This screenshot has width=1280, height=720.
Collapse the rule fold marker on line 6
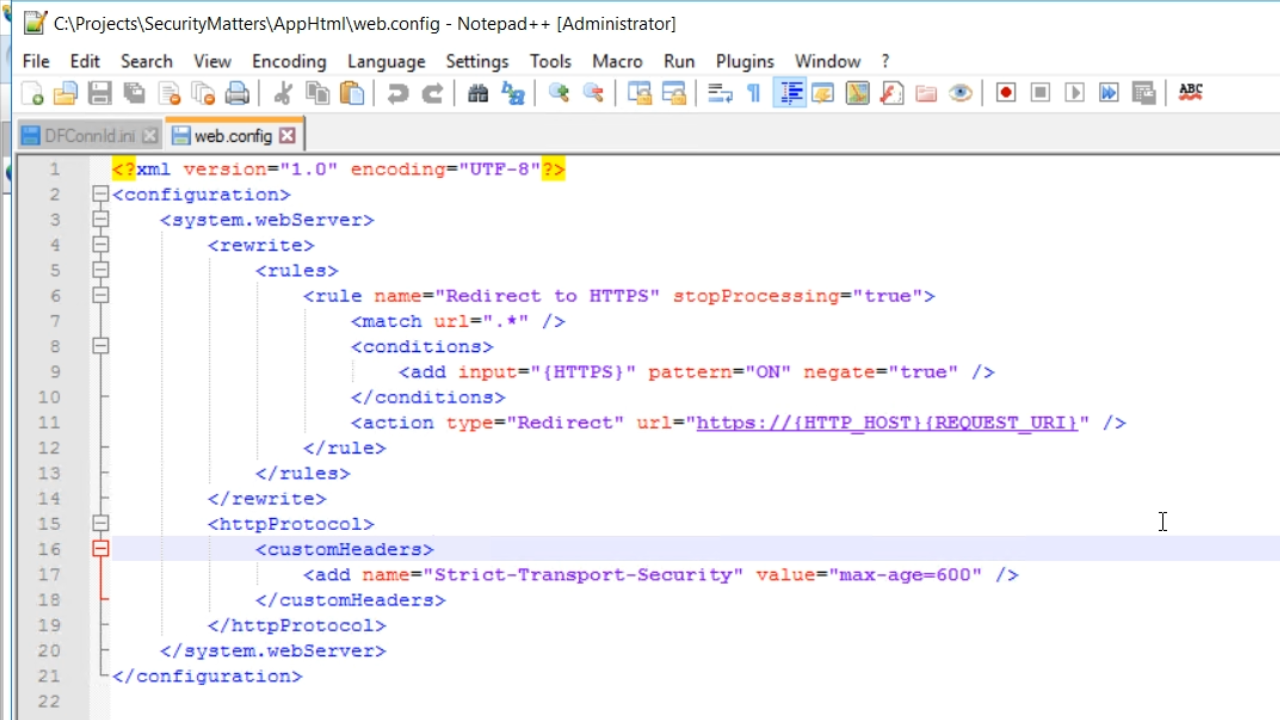100,296
